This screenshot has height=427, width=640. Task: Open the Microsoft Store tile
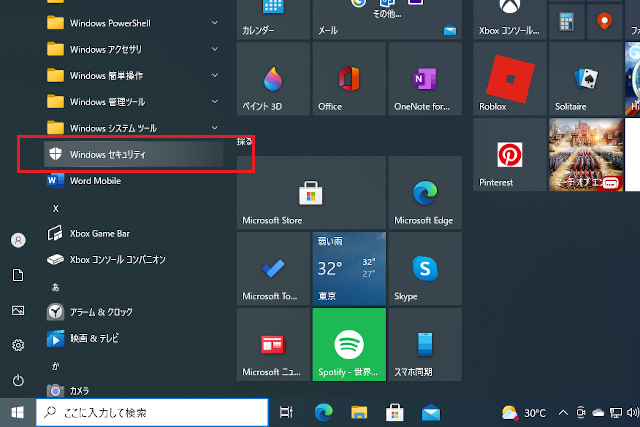311,192
